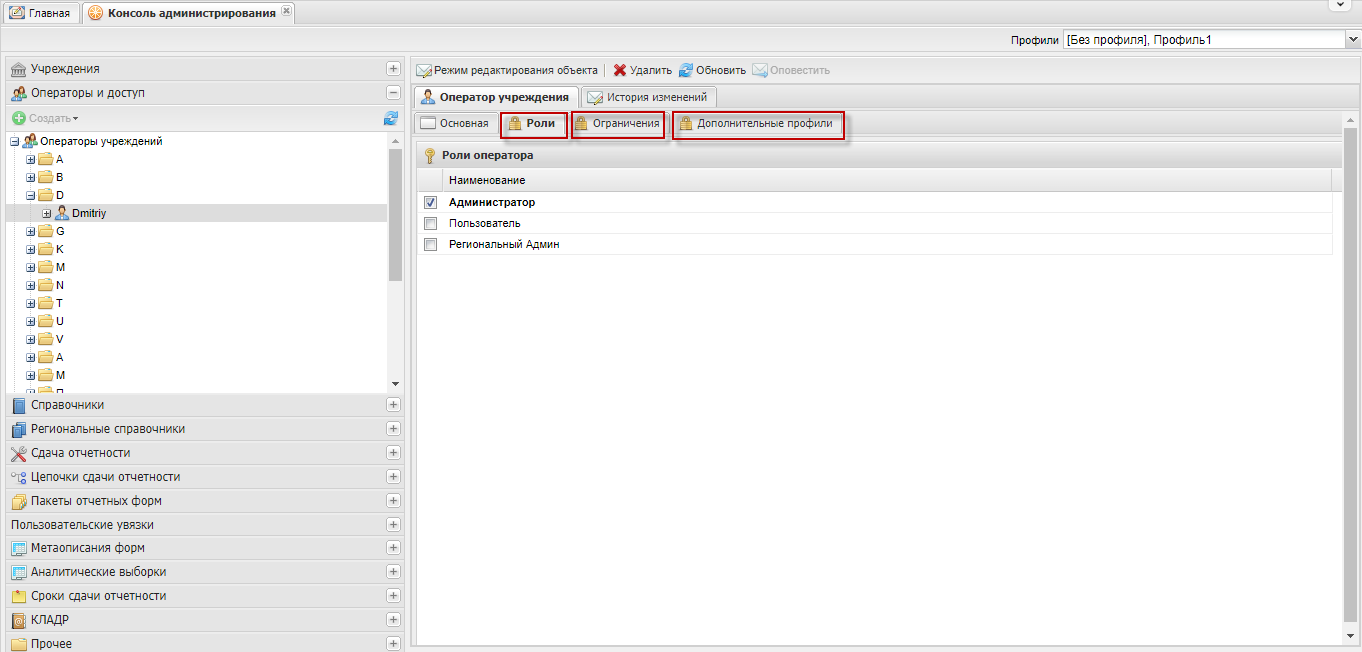Open the Ограничения tab
Image resolution: width=1362 pixels, height=652 pixels.
coord(618,124)
